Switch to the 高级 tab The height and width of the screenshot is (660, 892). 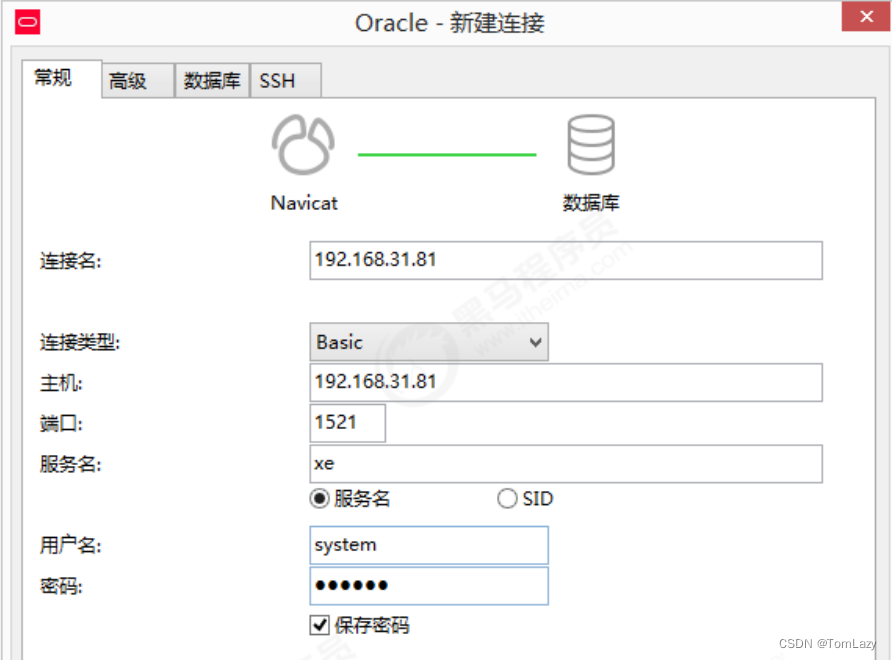[136, 80]
